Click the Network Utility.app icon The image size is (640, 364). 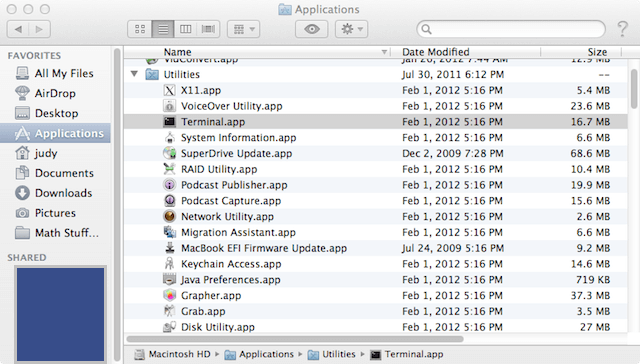[x=169, y=216]
